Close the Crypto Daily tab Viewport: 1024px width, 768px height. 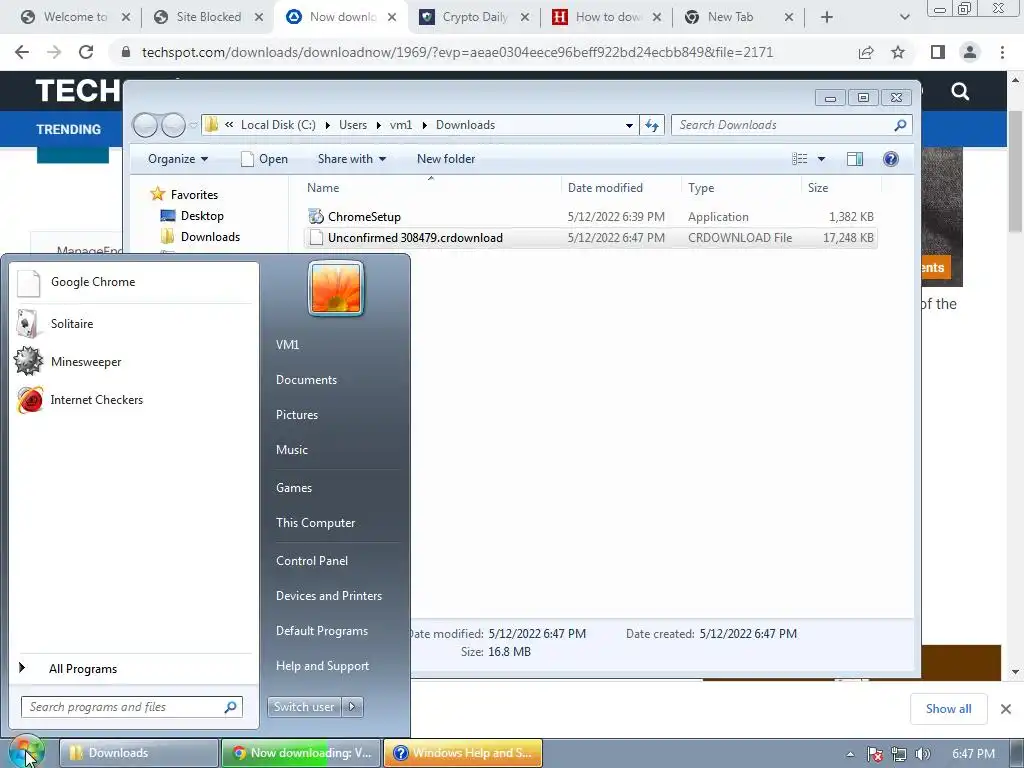pyautogui.click(x=525, y=17)
